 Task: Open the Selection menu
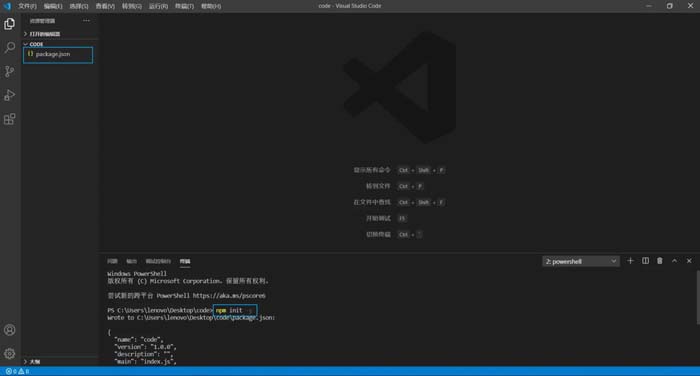click(x=79, y=6)
